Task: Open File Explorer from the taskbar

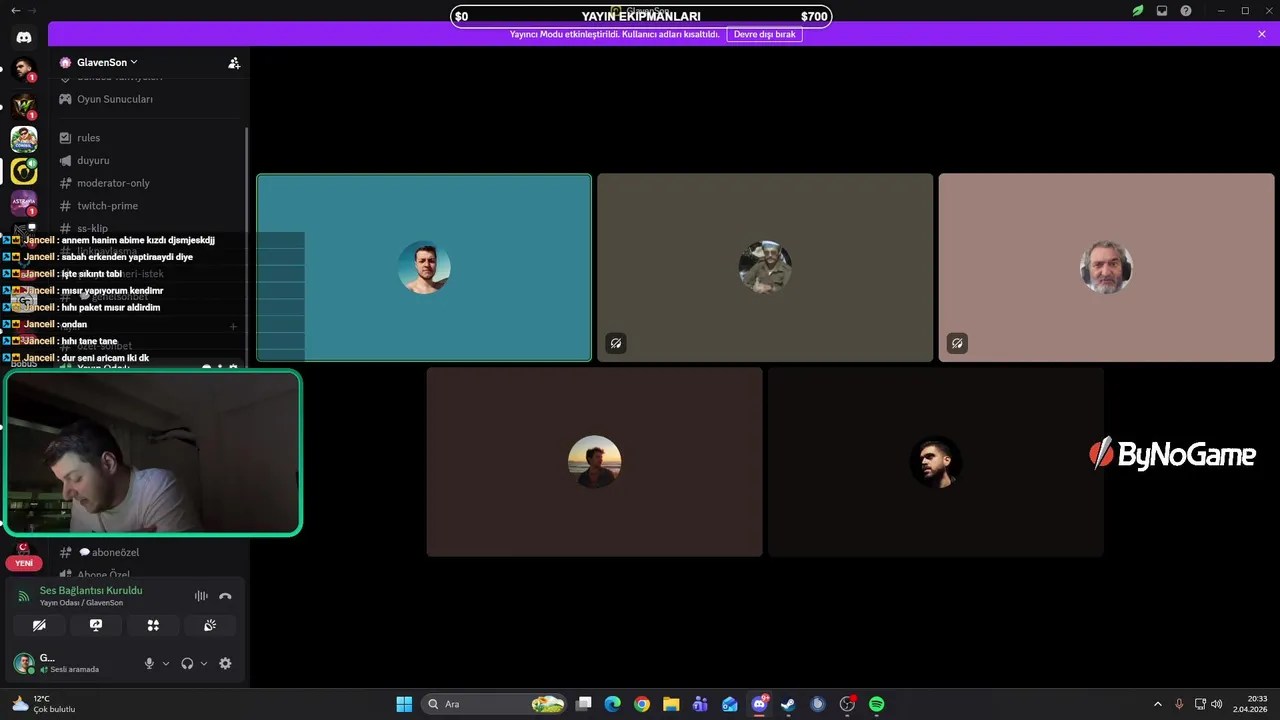Action: [671, 704]
